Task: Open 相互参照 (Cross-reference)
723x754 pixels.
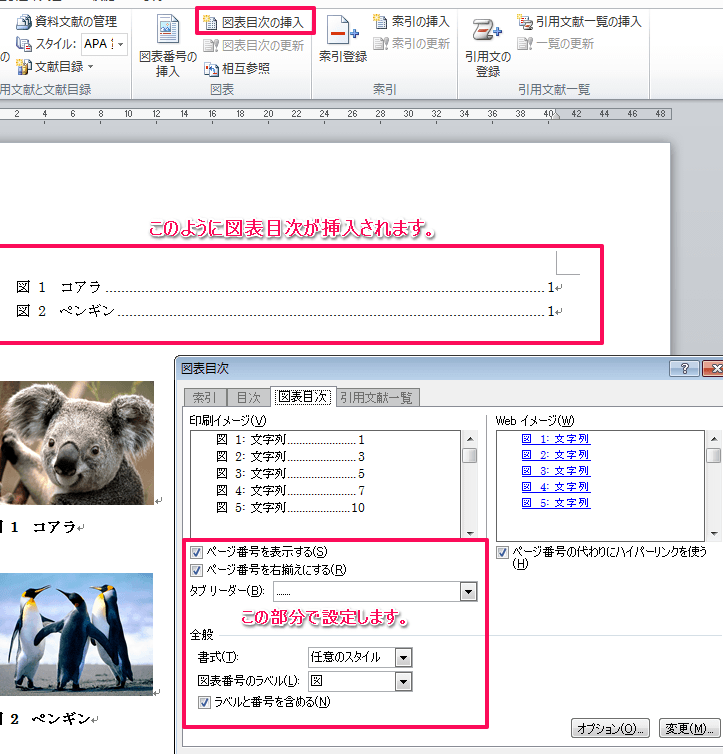Action: (237, 69)
